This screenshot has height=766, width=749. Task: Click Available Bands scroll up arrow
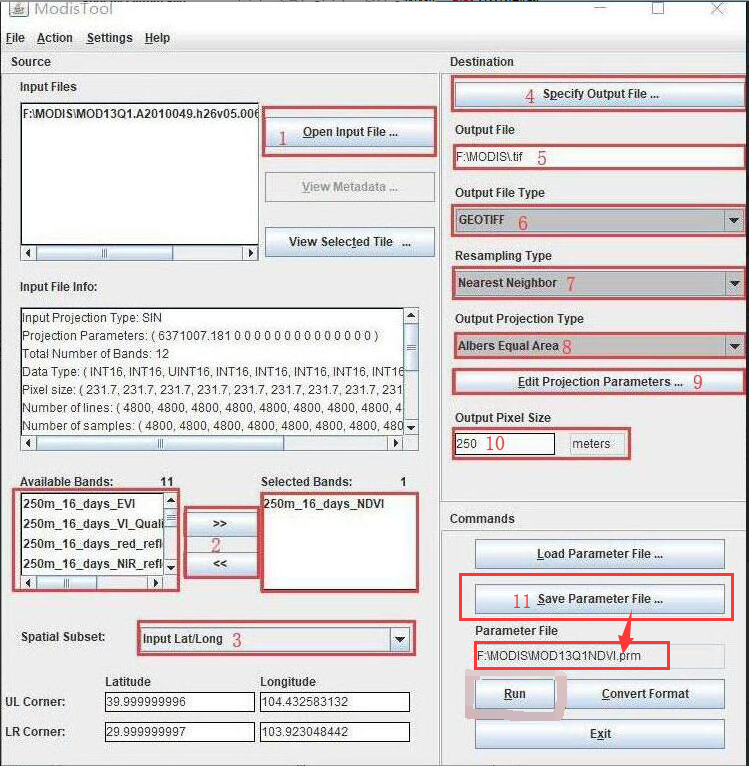(x=171, y=500)
